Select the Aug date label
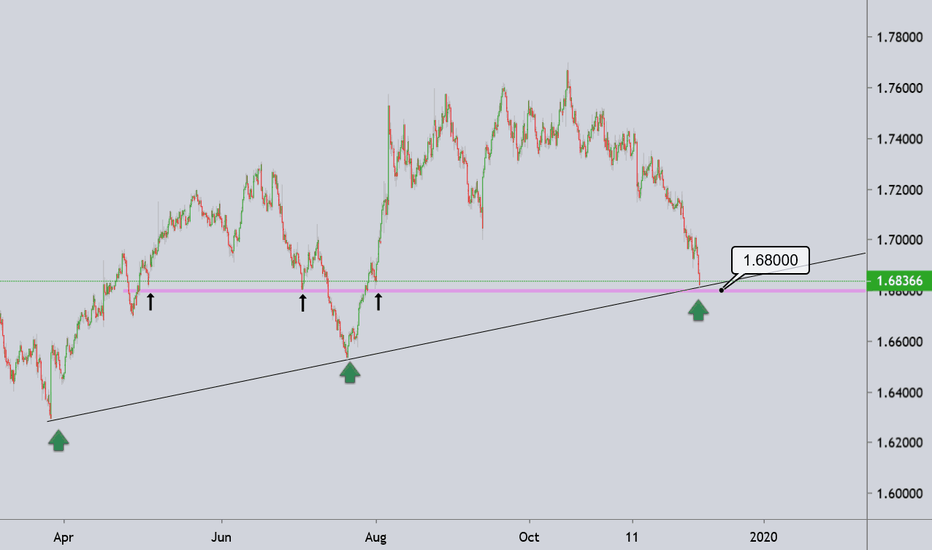The width and height of the screenshot is (932, 550). 376,536
